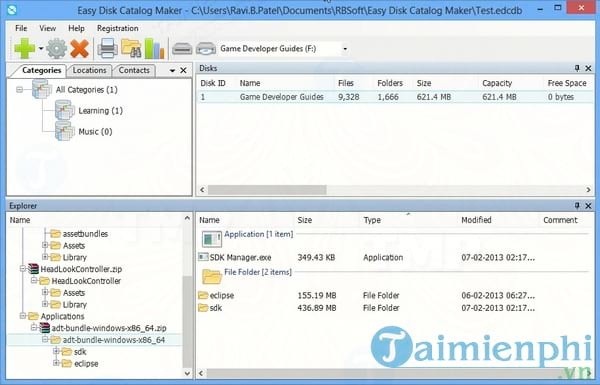Click the File Folder [2 items] group header
Screen dimensions: 600x385
pyautogui.click(x=258, y=272)
